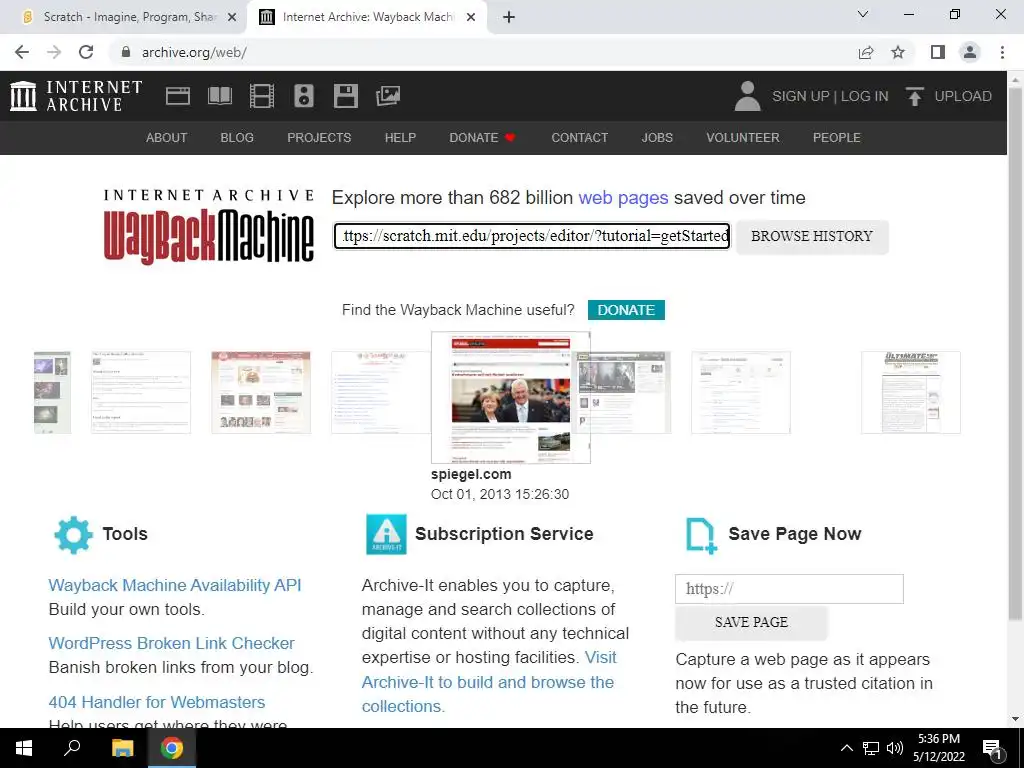Screen dimensions: 1024x768
Task: Click the upload arrow icon
Action: [x=914, y=96]
